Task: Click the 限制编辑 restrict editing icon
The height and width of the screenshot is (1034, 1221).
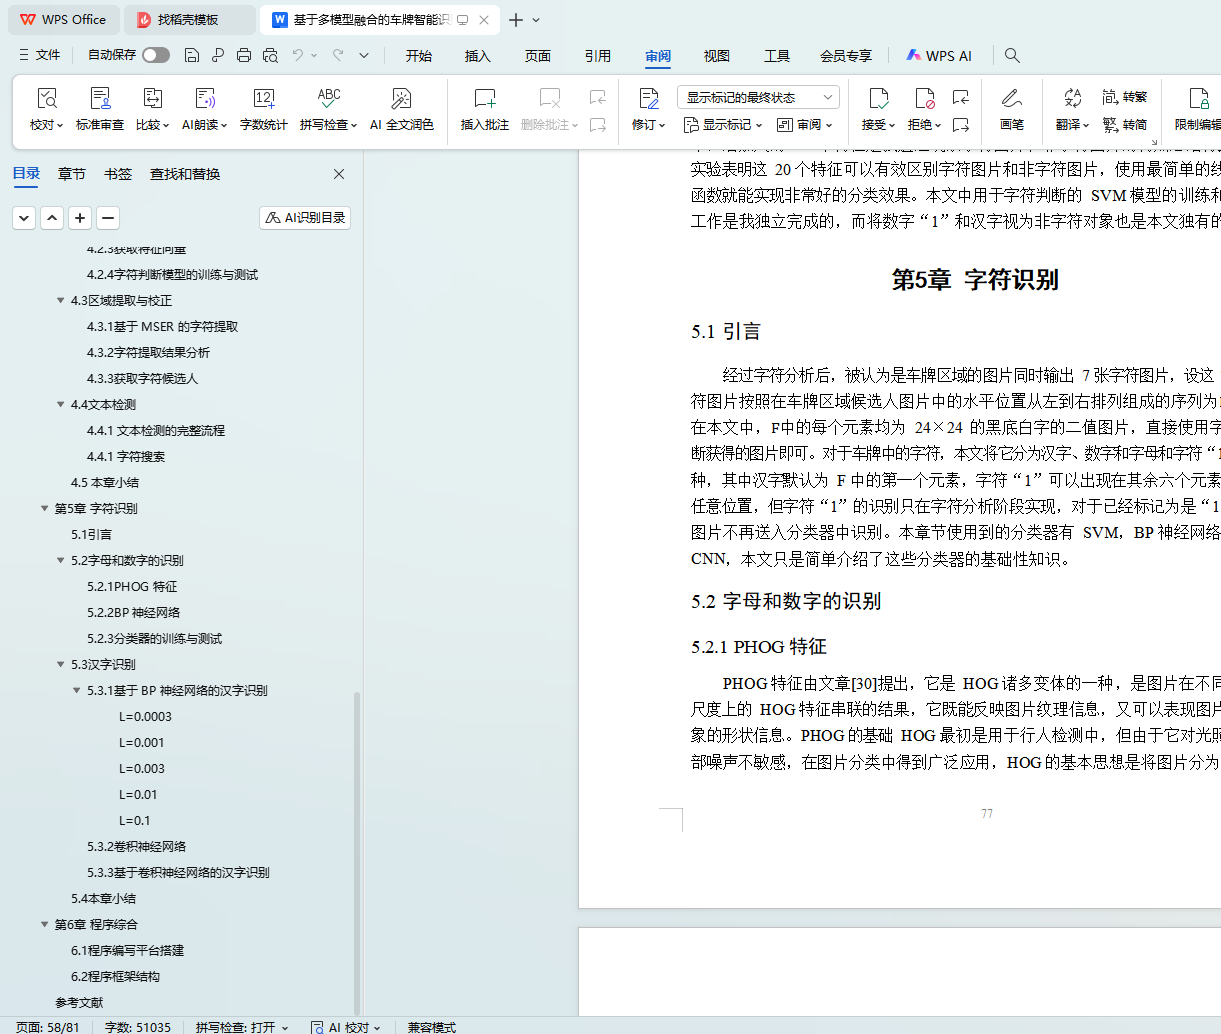Action: click(x=1197, y=99)
